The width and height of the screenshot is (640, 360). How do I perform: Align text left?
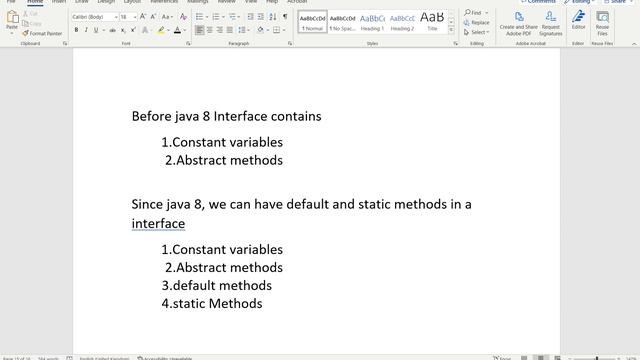(x=199, y=30)
